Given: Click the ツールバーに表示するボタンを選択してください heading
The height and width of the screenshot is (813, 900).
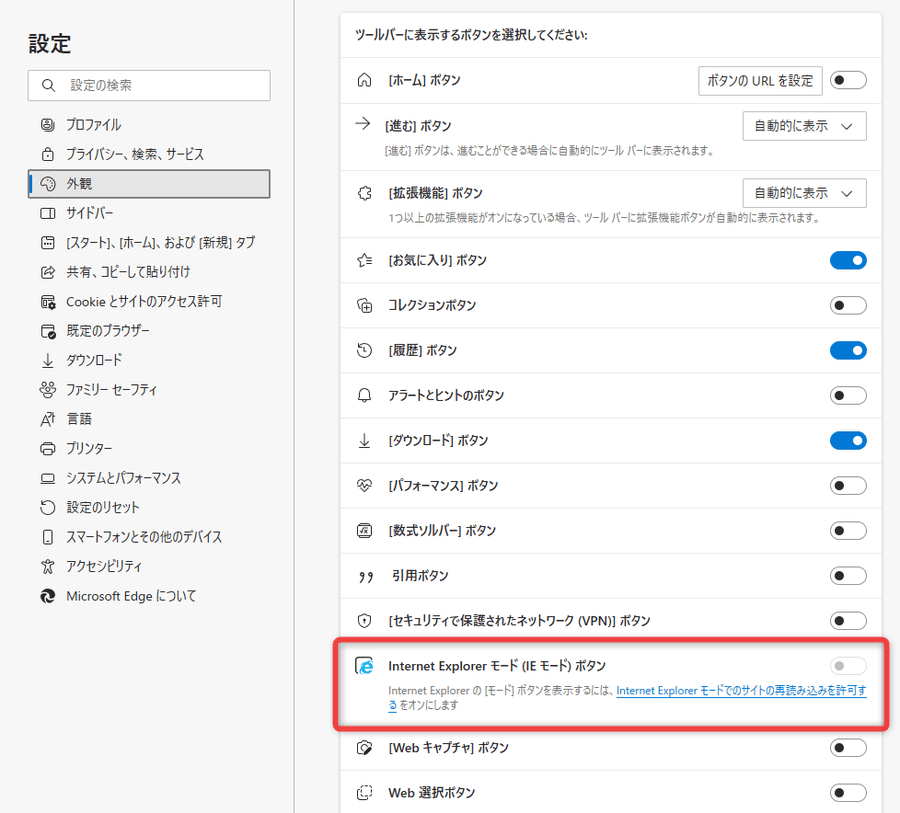Looking at the screenshot, I should pos(471,35).
